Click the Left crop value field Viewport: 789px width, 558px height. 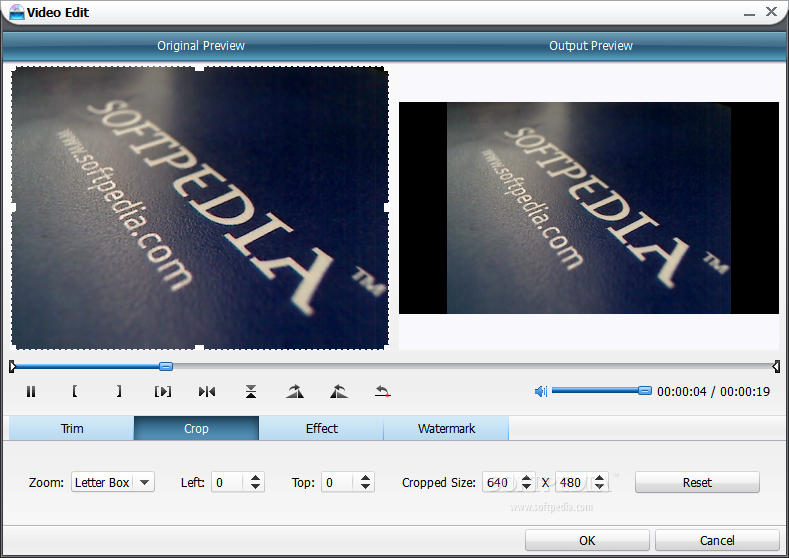click(x=227, y=483)
